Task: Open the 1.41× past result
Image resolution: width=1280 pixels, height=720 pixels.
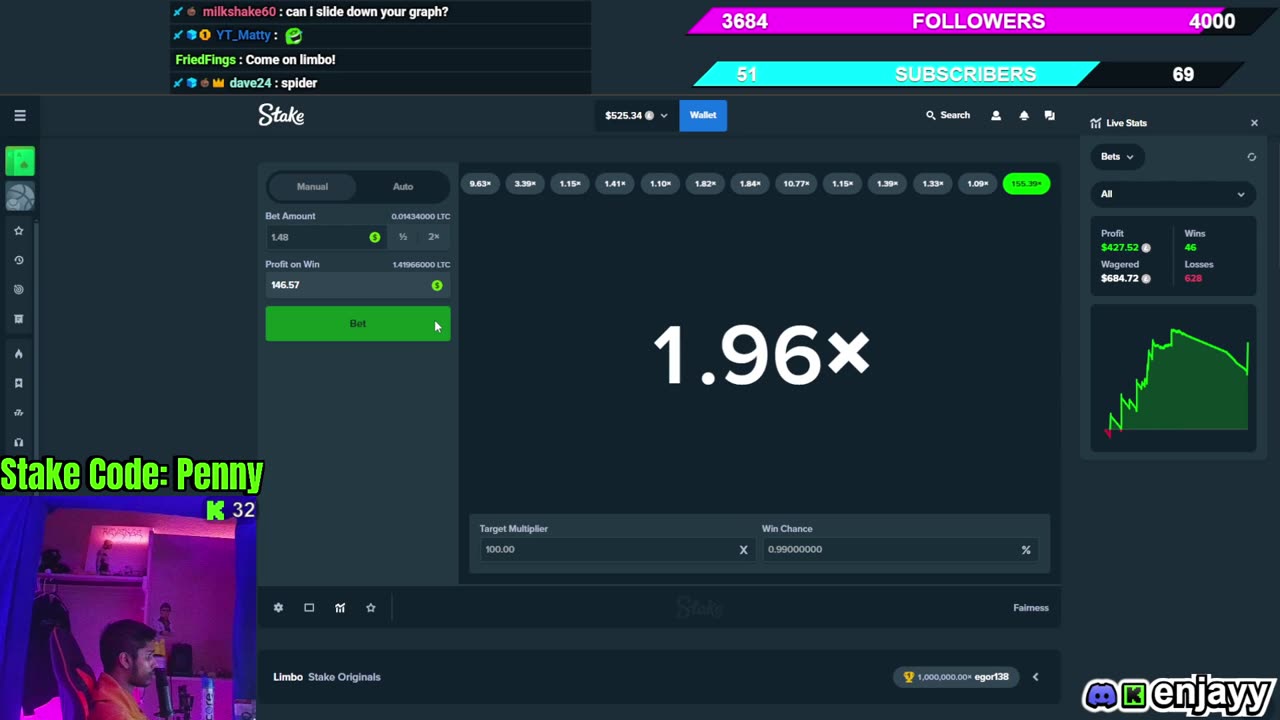Action: [x=615, y=184]
